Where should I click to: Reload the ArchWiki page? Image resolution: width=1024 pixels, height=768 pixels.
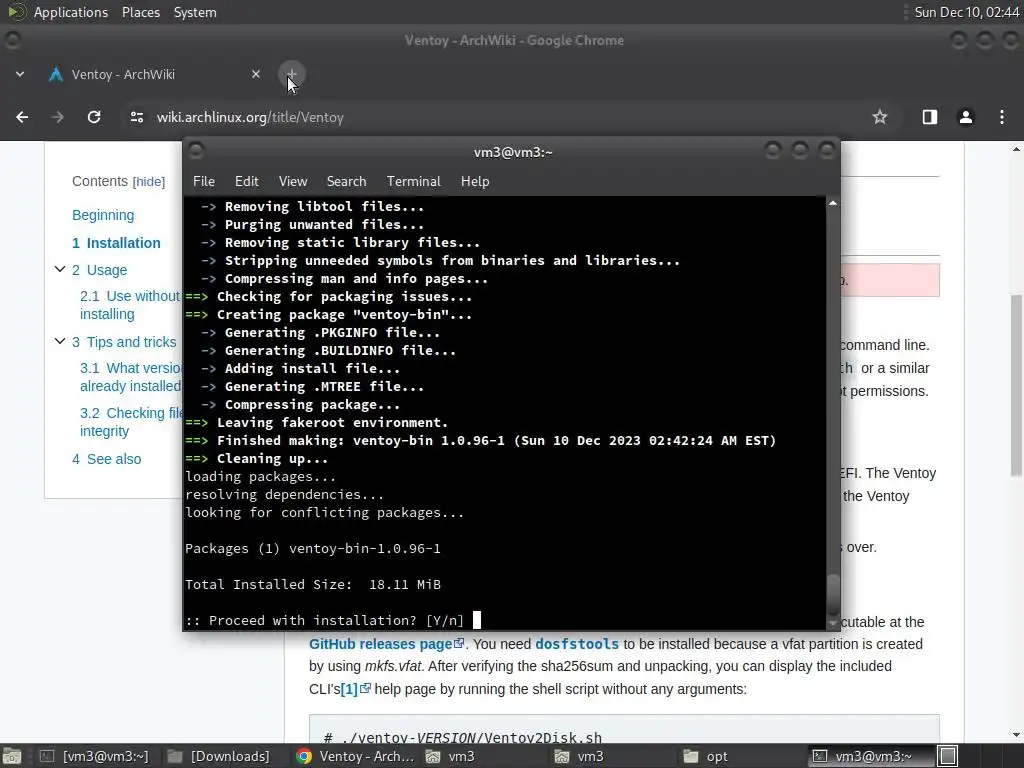coord(94,117)
